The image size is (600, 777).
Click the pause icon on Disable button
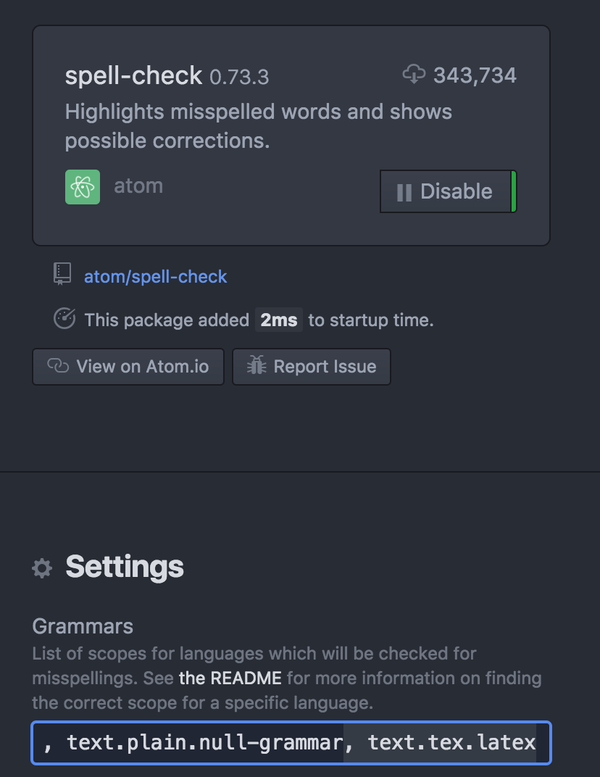pyautogui.click(x=404, y=192)
